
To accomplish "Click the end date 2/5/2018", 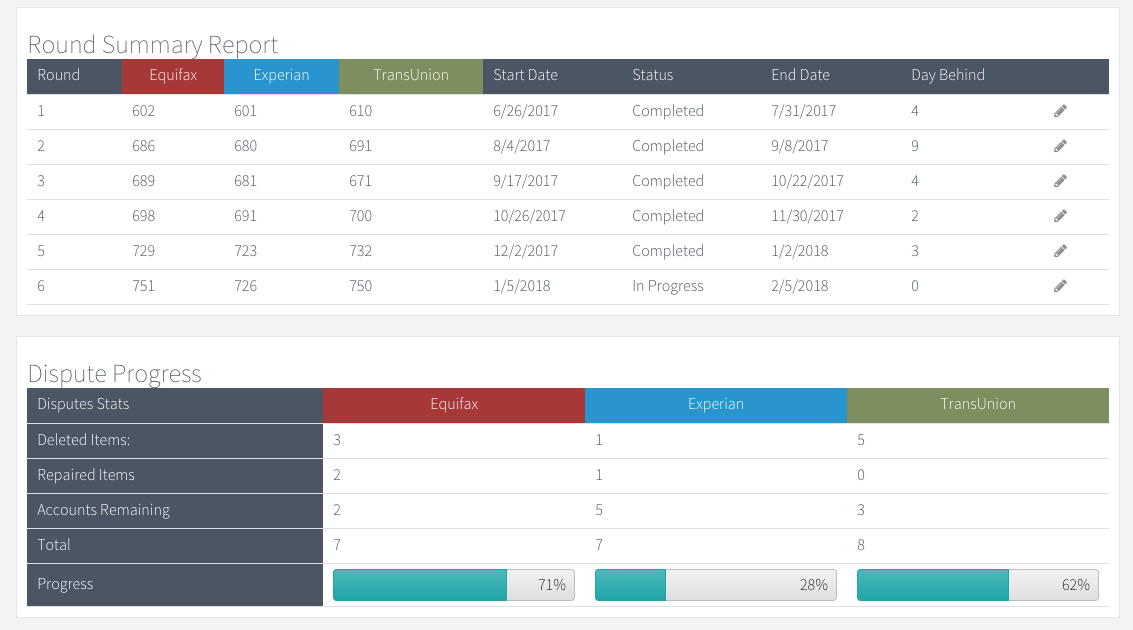I will (x=800, y=286).
